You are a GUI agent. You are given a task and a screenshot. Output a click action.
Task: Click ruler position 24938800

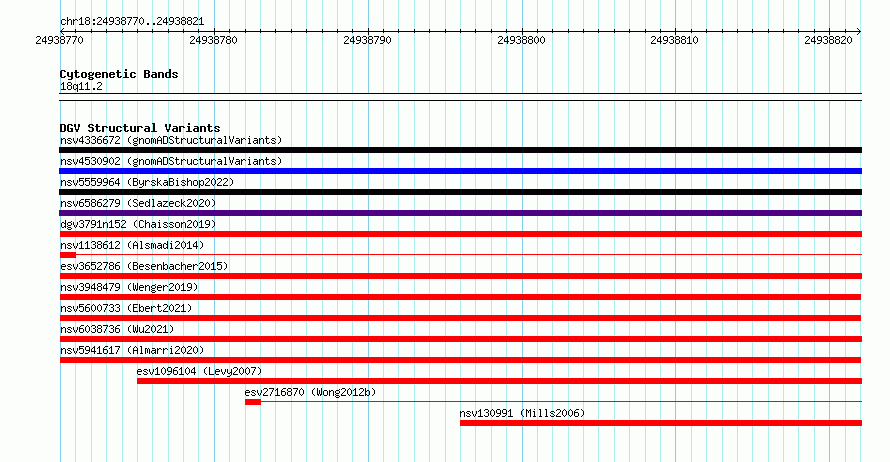(x=521, y=40)
